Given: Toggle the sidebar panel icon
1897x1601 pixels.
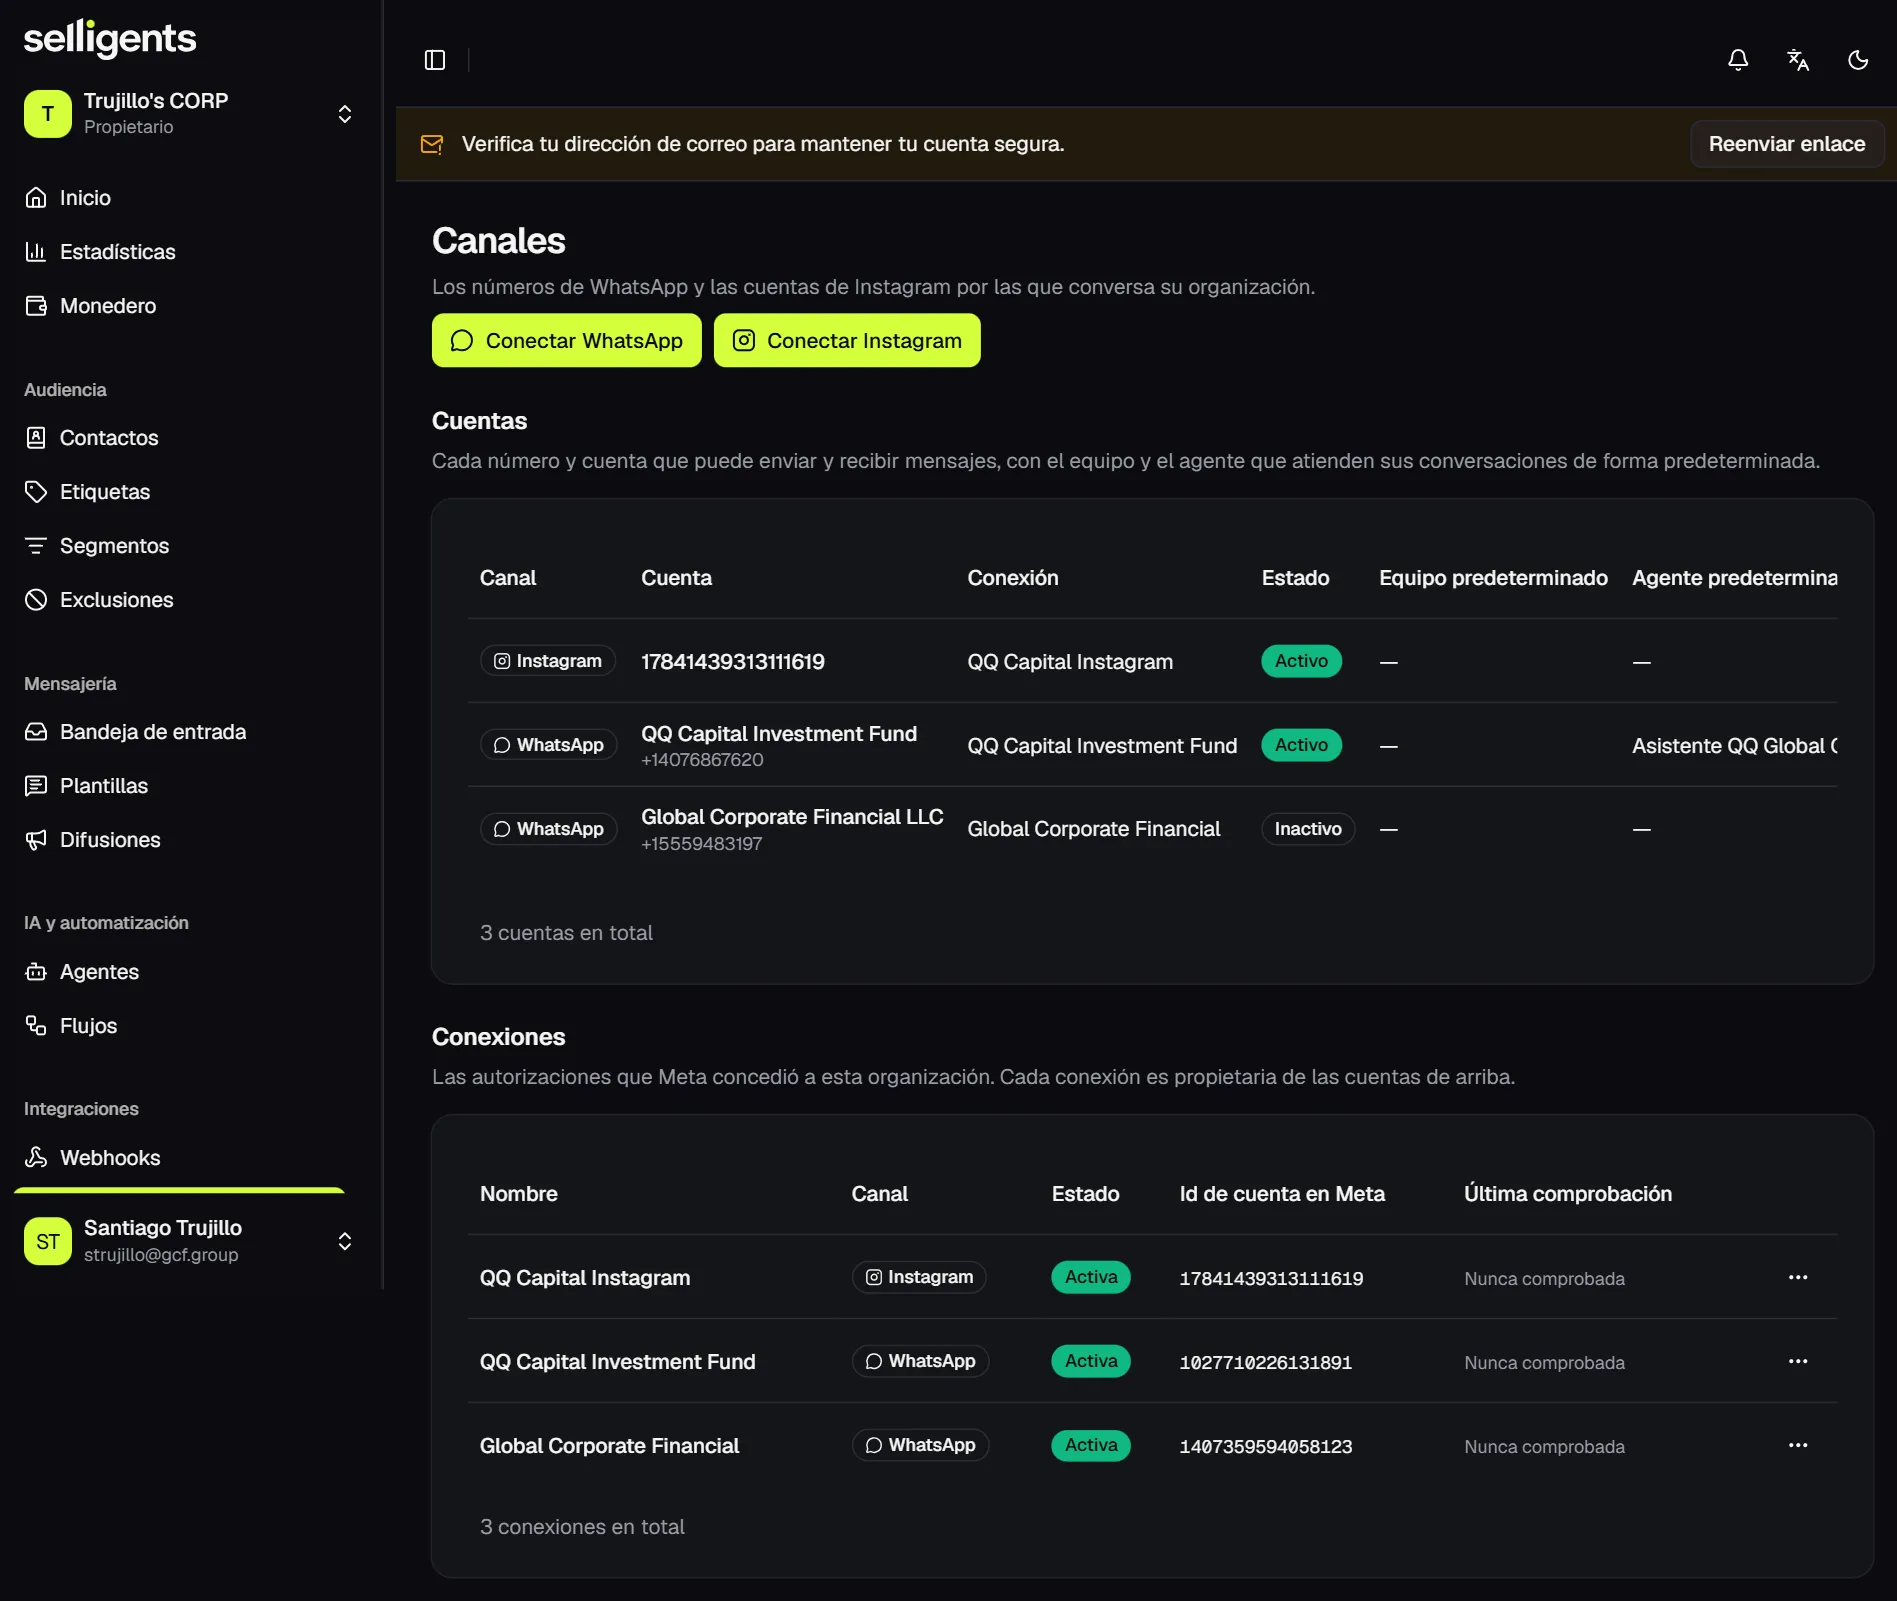Looking at the screenshot, I should 435,60.
